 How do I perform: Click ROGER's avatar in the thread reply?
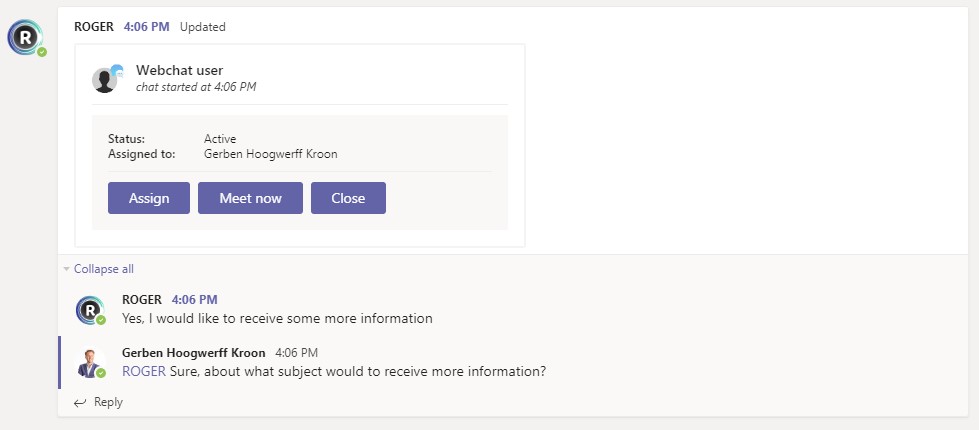pos(91,310)
